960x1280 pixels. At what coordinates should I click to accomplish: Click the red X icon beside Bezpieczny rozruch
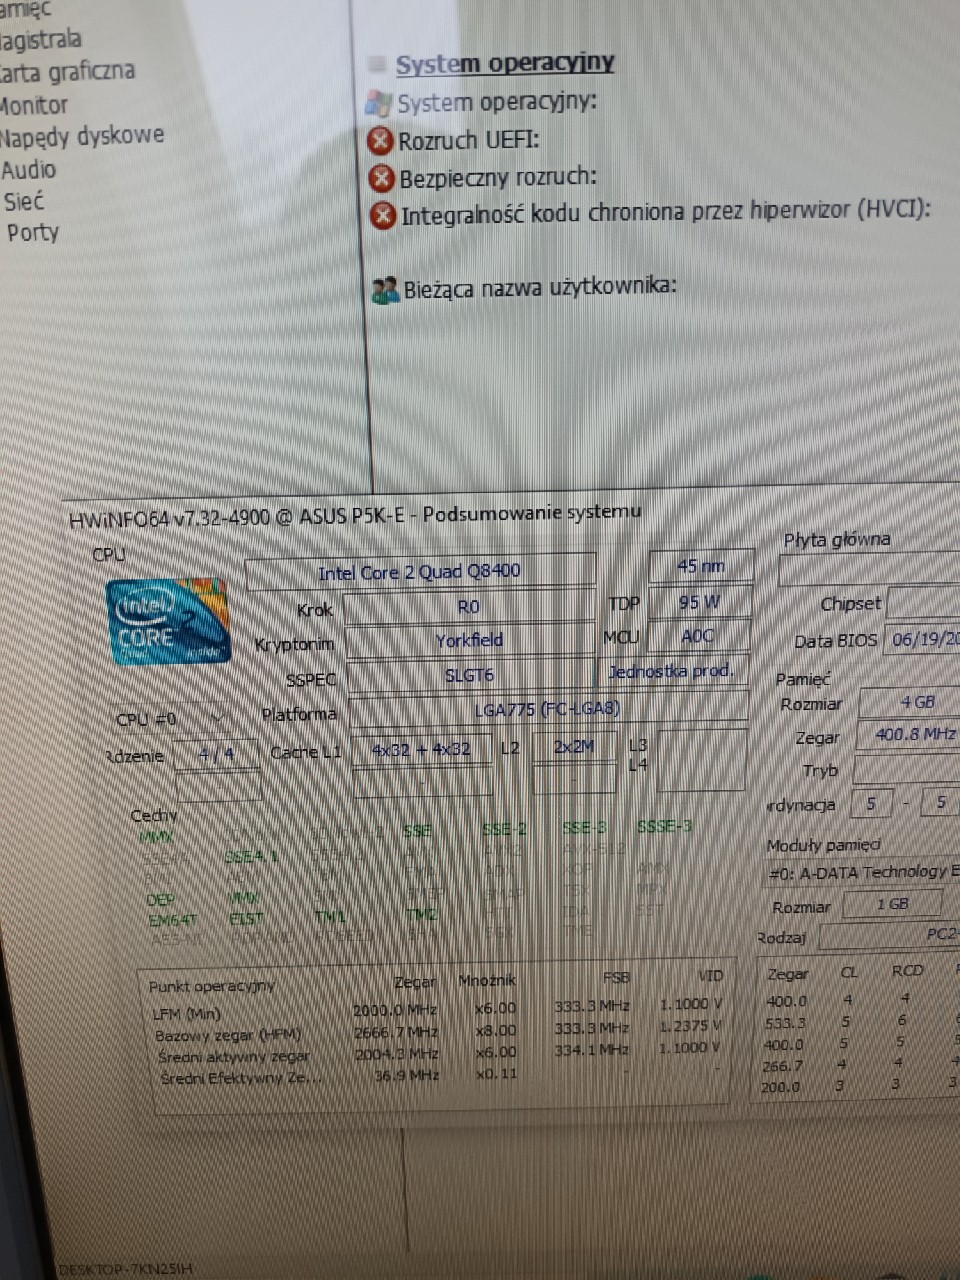click(x=382, y=178)
